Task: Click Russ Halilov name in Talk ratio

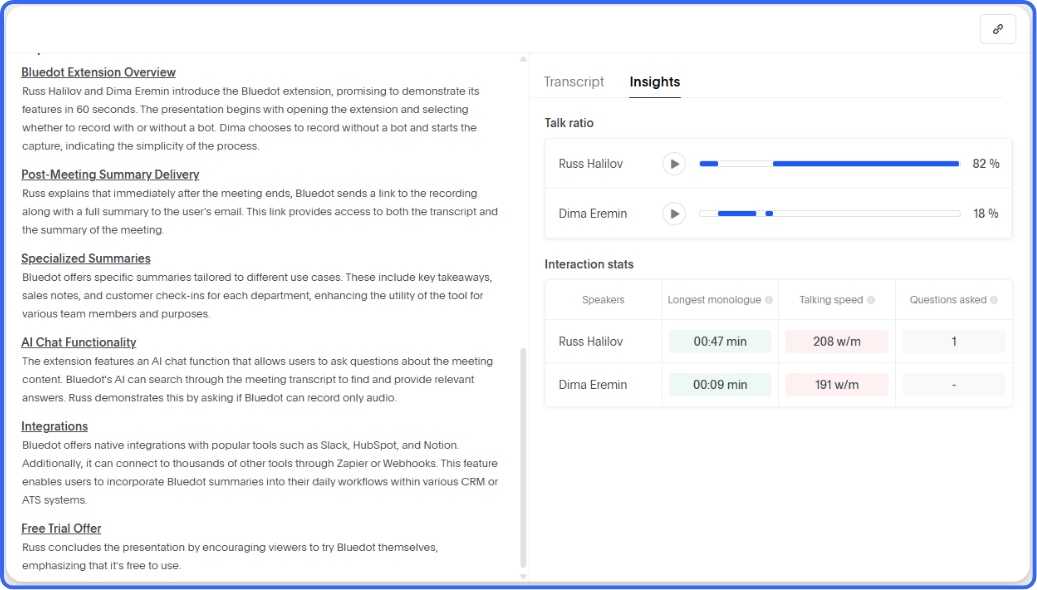Action: 591,164
